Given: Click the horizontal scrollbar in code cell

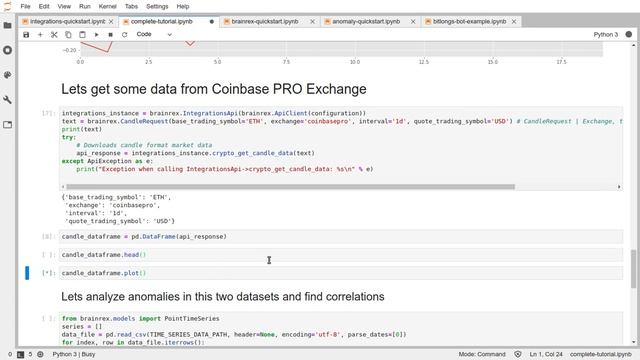Looking at the screenshot, I should point(291,187).
